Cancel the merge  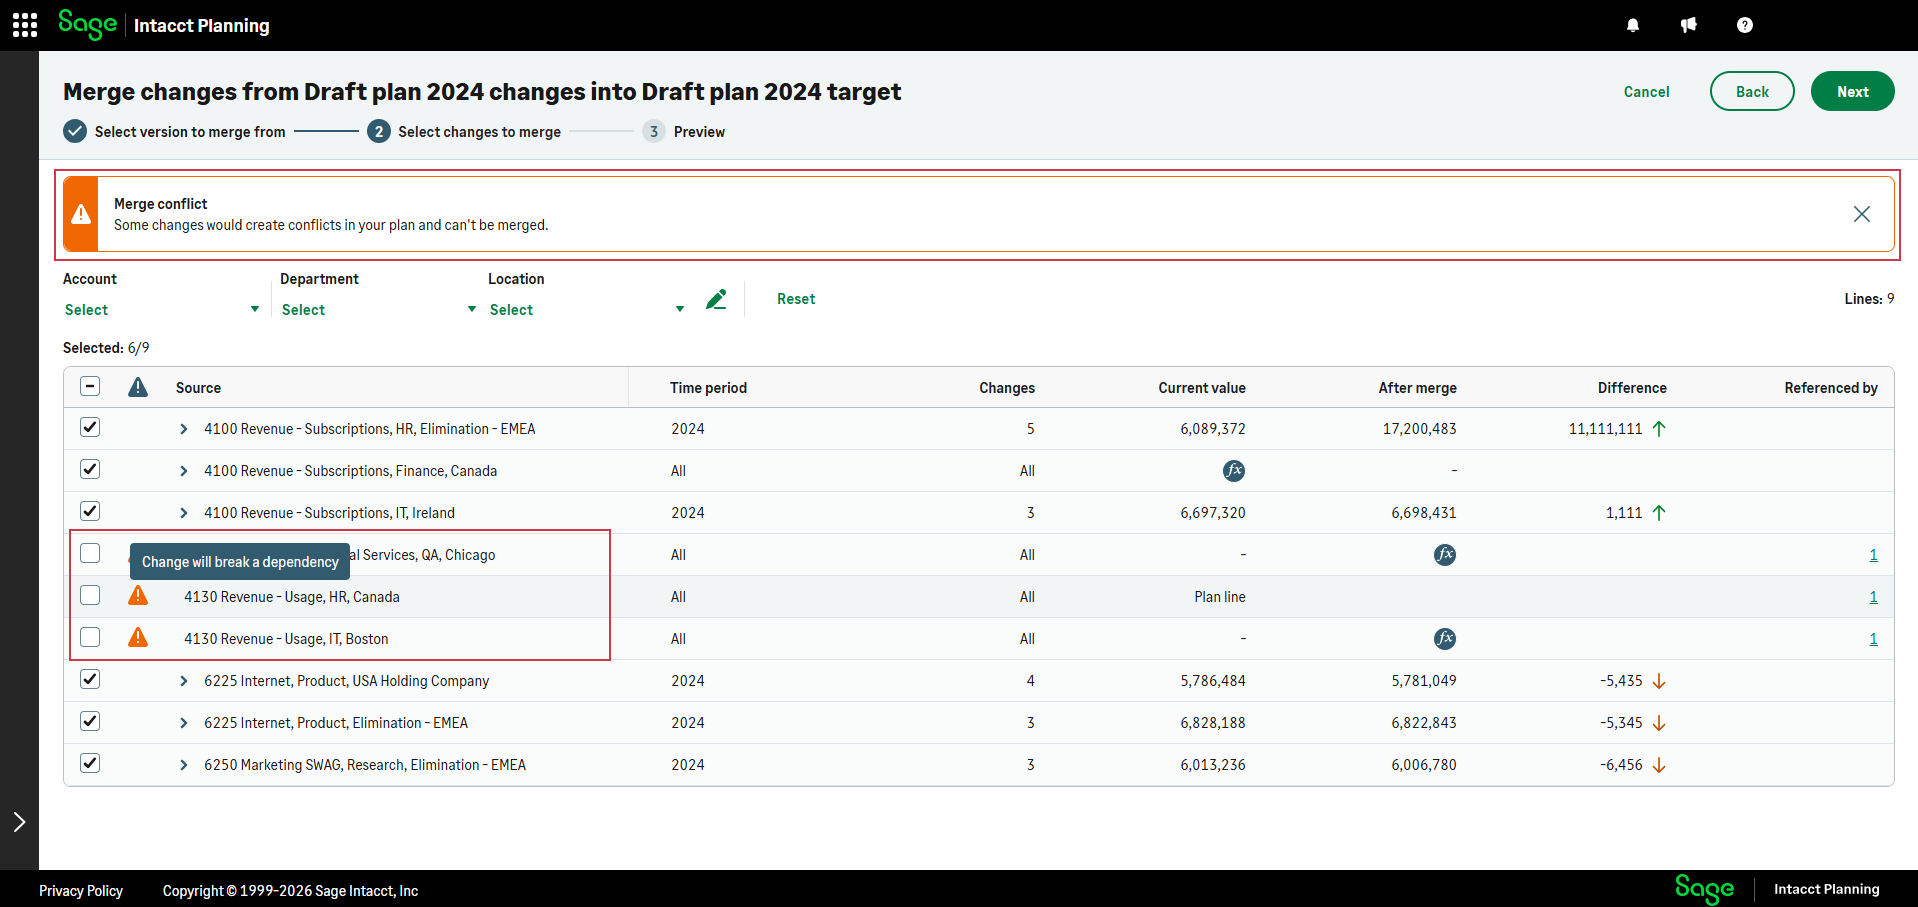click(x=1646, y=92)
